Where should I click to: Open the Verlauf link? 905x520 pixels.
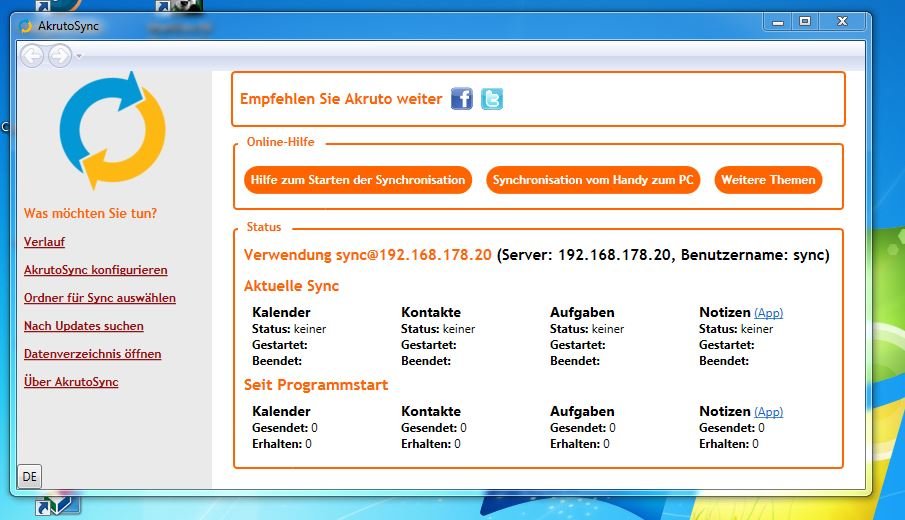click(44, 242)
